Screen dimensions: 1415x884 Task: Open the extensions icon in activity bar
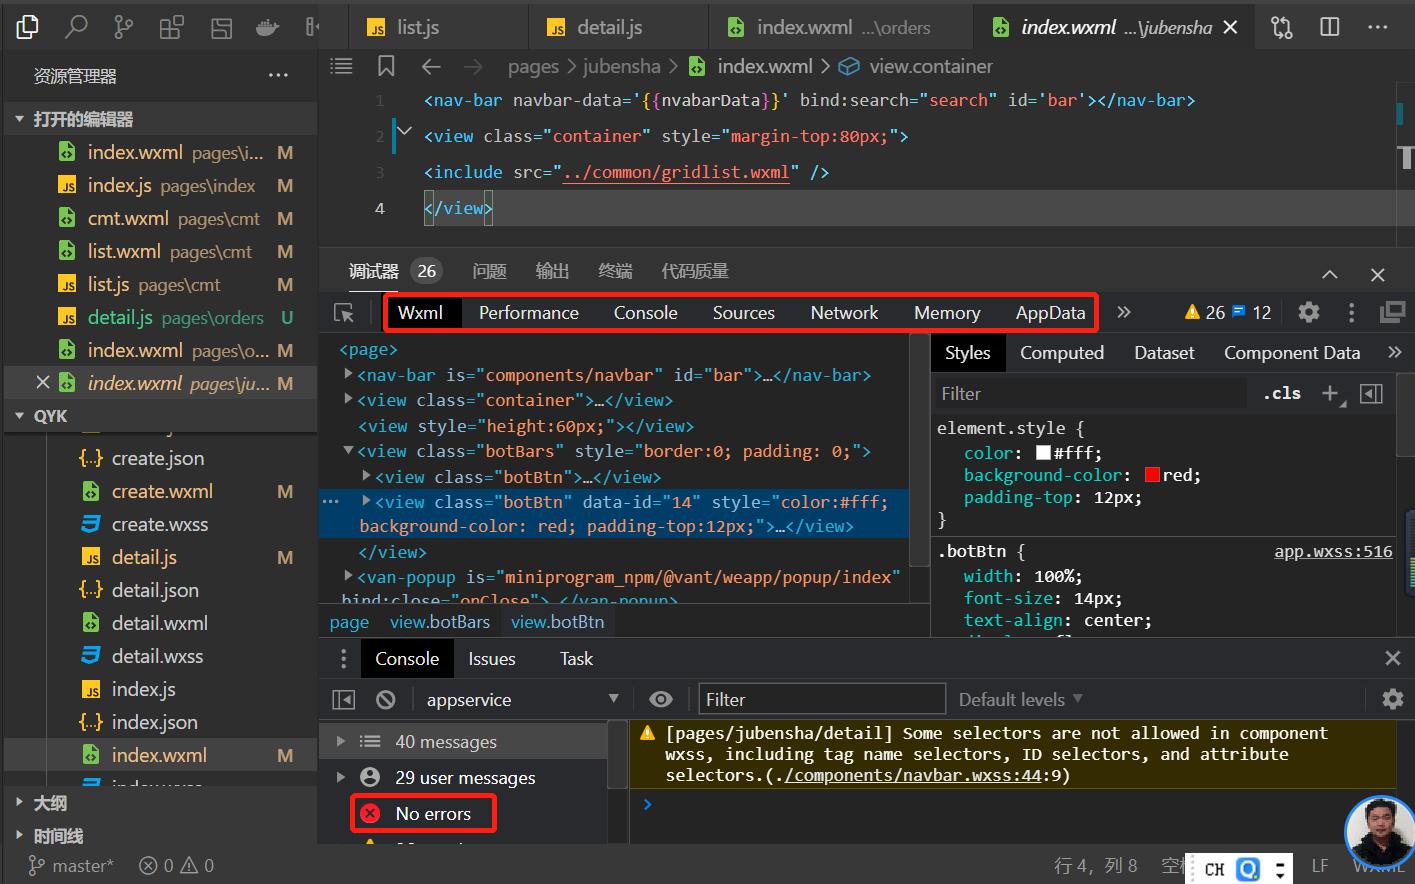[171, 27]
